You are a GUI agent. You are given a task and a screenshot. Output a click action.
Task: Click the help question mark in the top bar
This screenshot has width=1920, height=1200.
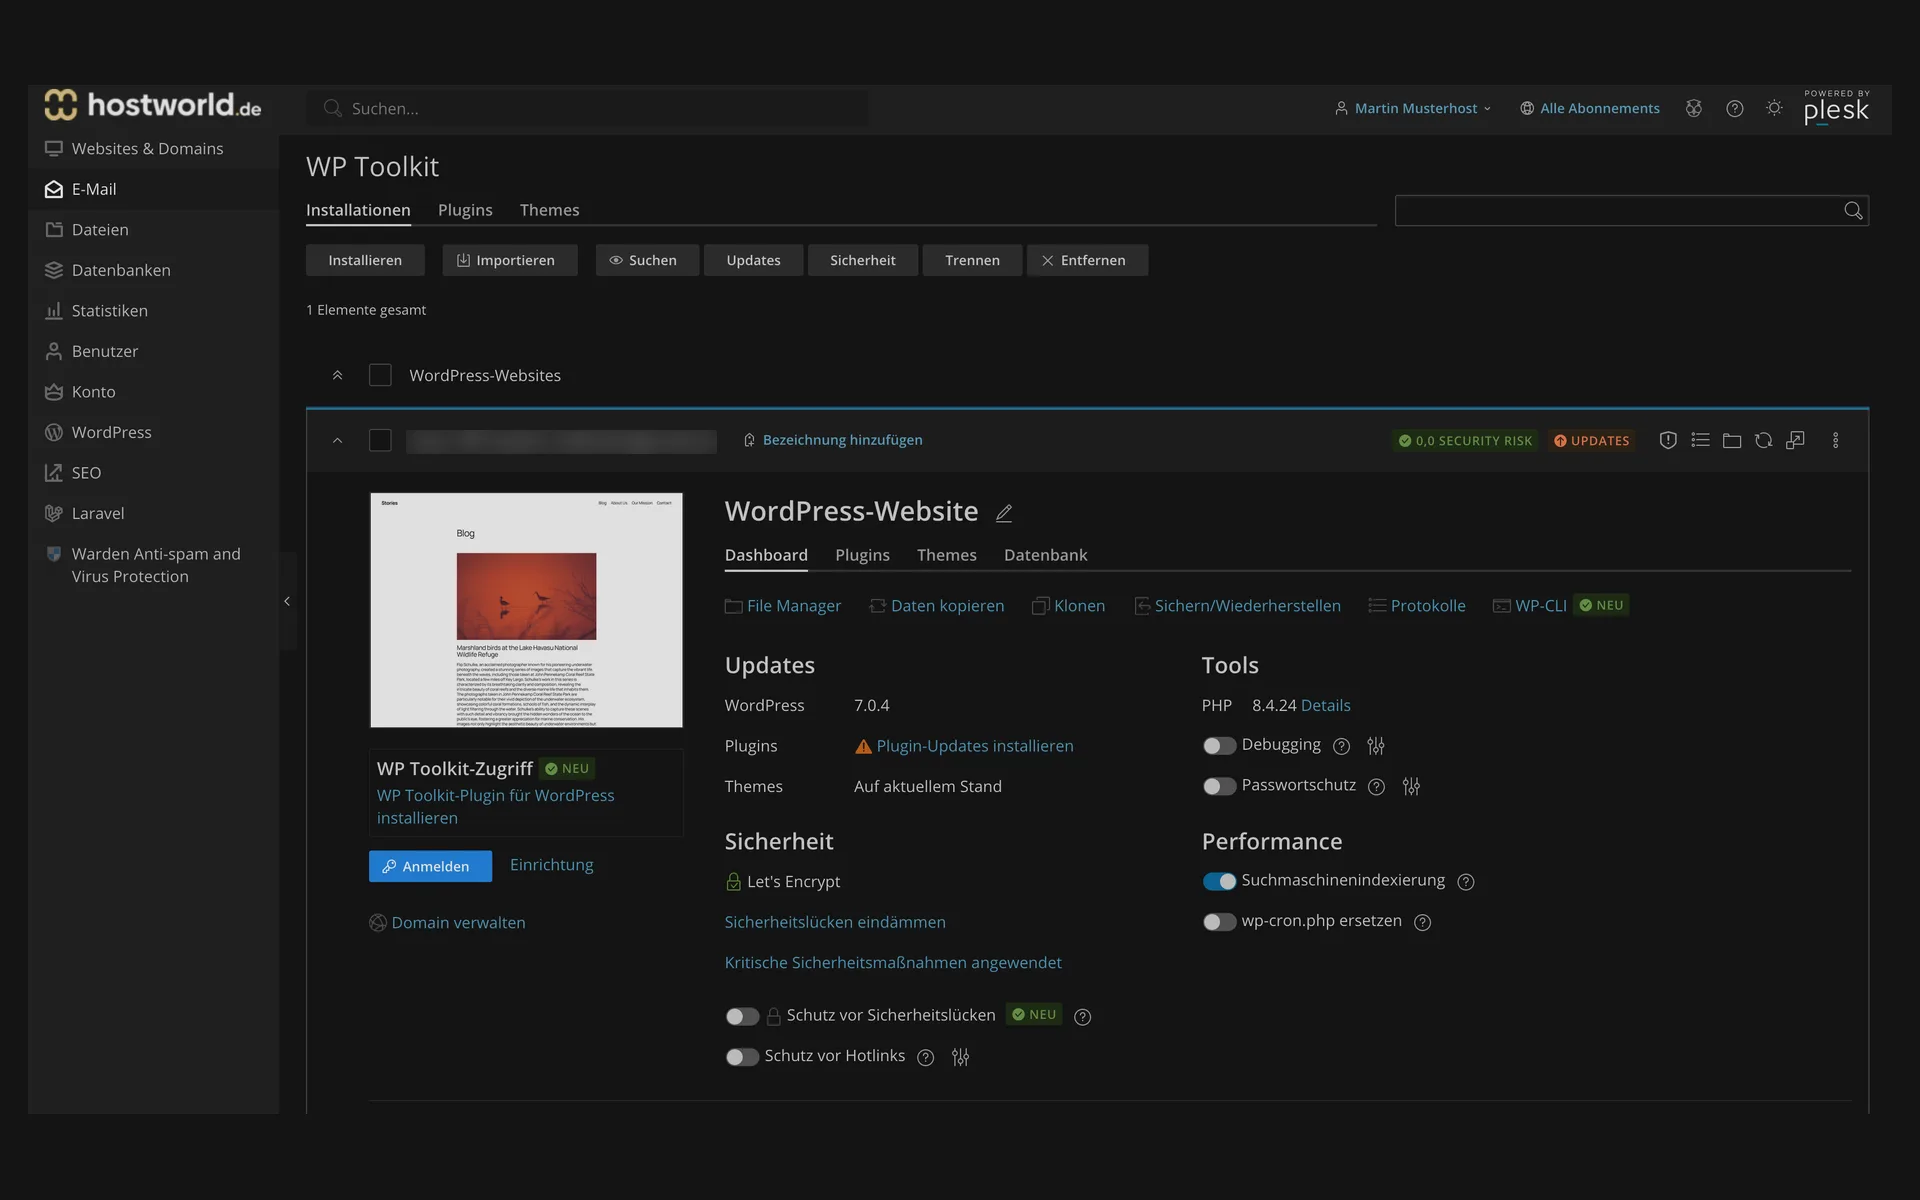point(1735,108)
